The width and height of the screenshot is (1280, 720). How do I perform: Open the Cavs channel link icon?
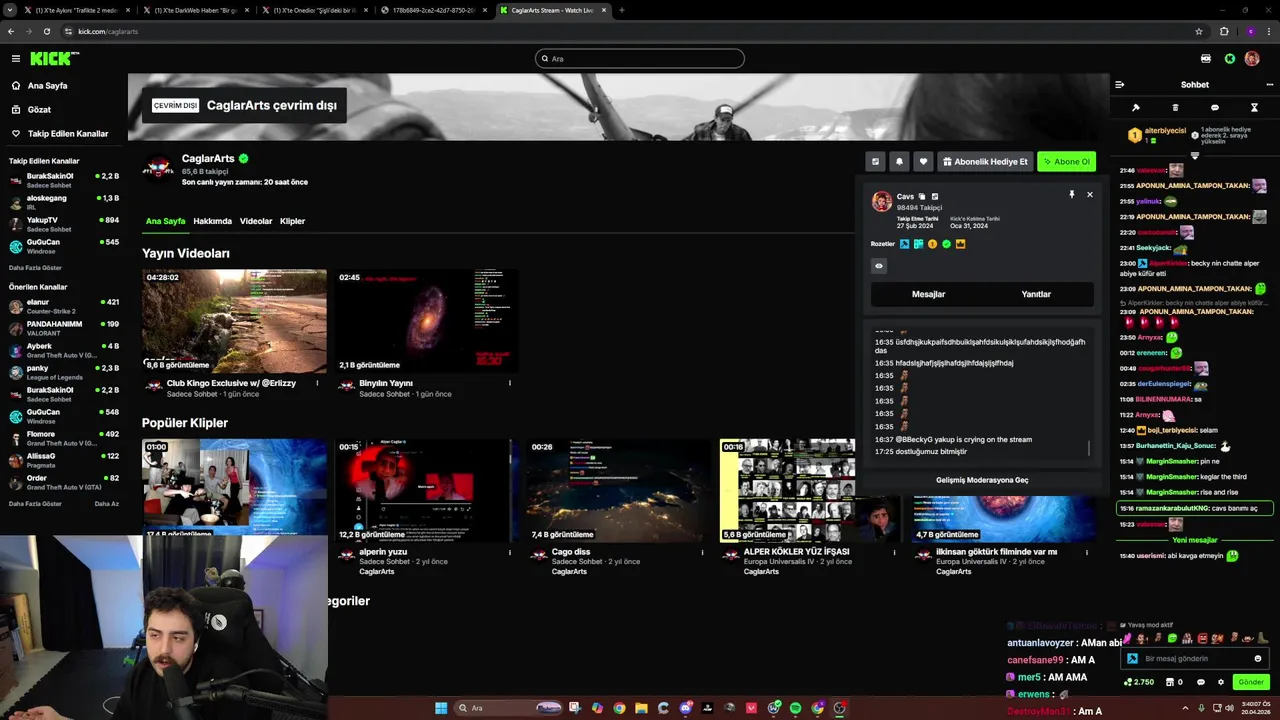tap(935, 196)
